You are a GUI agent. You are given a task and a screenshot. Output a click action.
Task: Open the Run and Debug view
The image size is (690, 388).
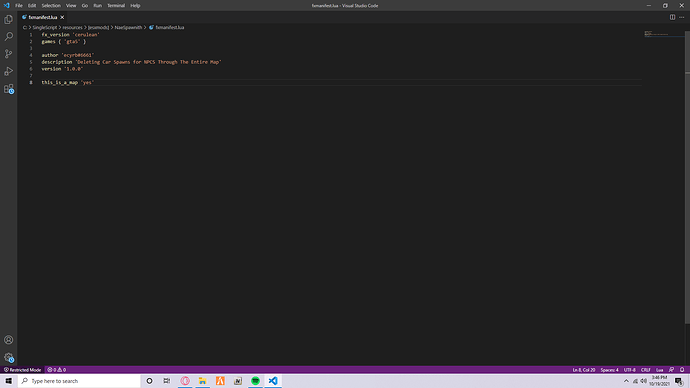(x=8, y=71)
